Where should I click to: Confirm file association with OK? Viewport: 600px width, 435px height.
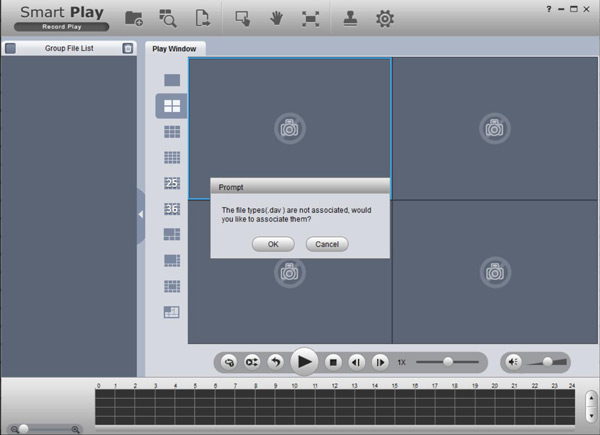pos(273,244)
